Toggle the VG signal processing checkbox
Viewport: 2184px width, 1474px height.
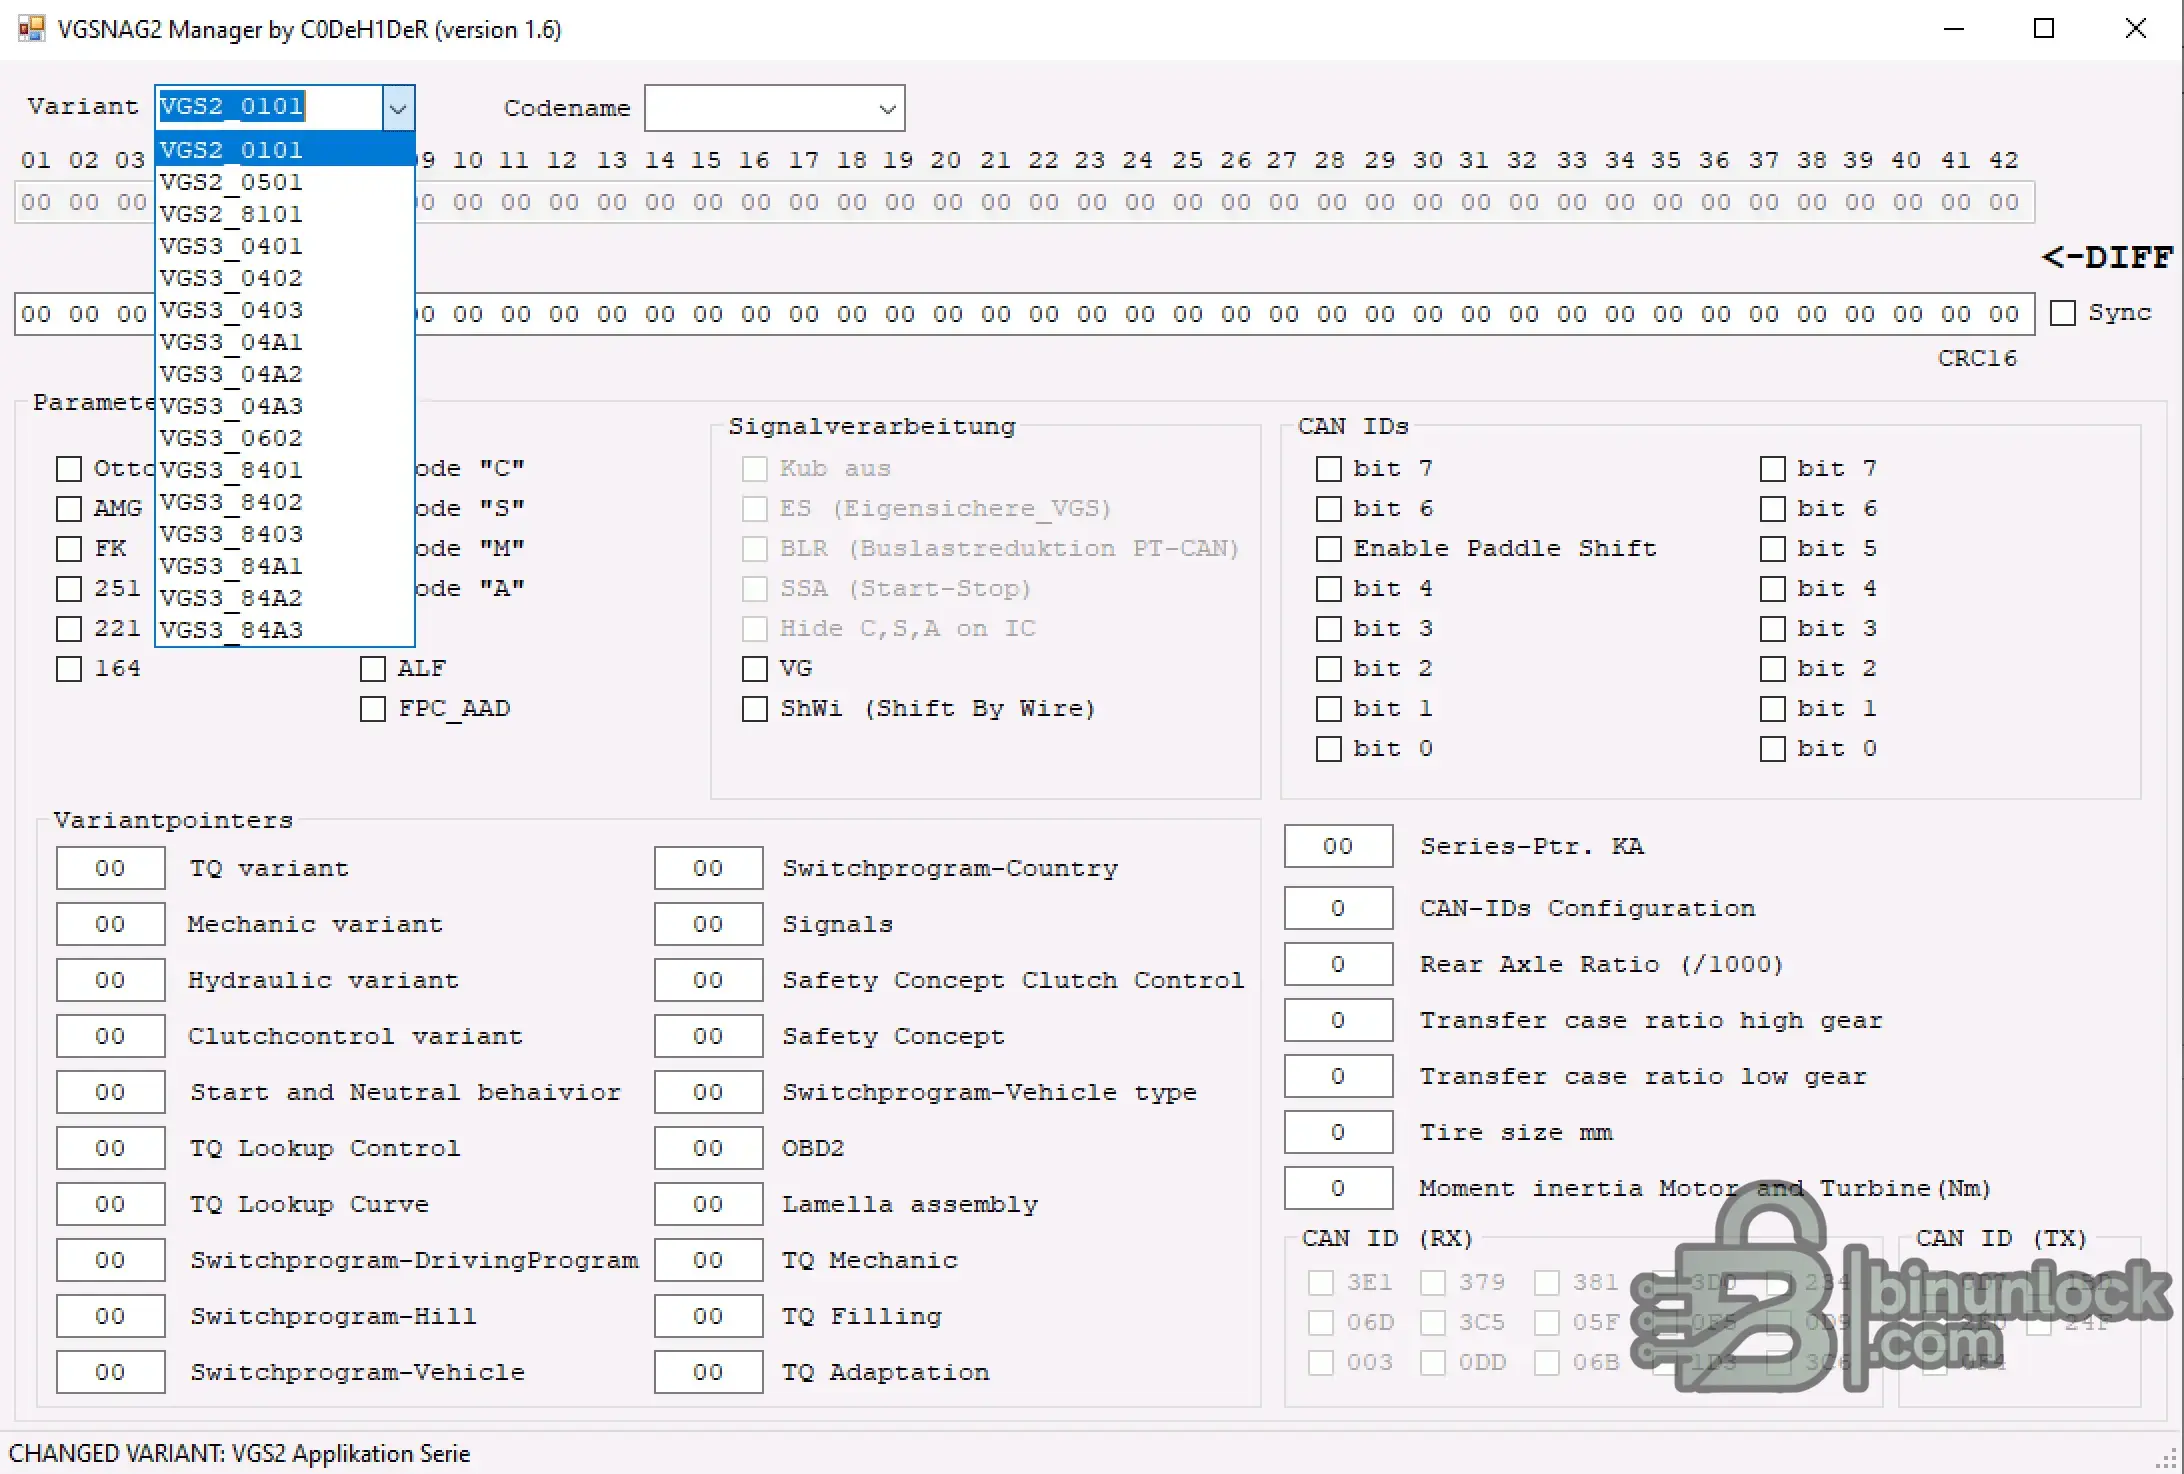755,669
